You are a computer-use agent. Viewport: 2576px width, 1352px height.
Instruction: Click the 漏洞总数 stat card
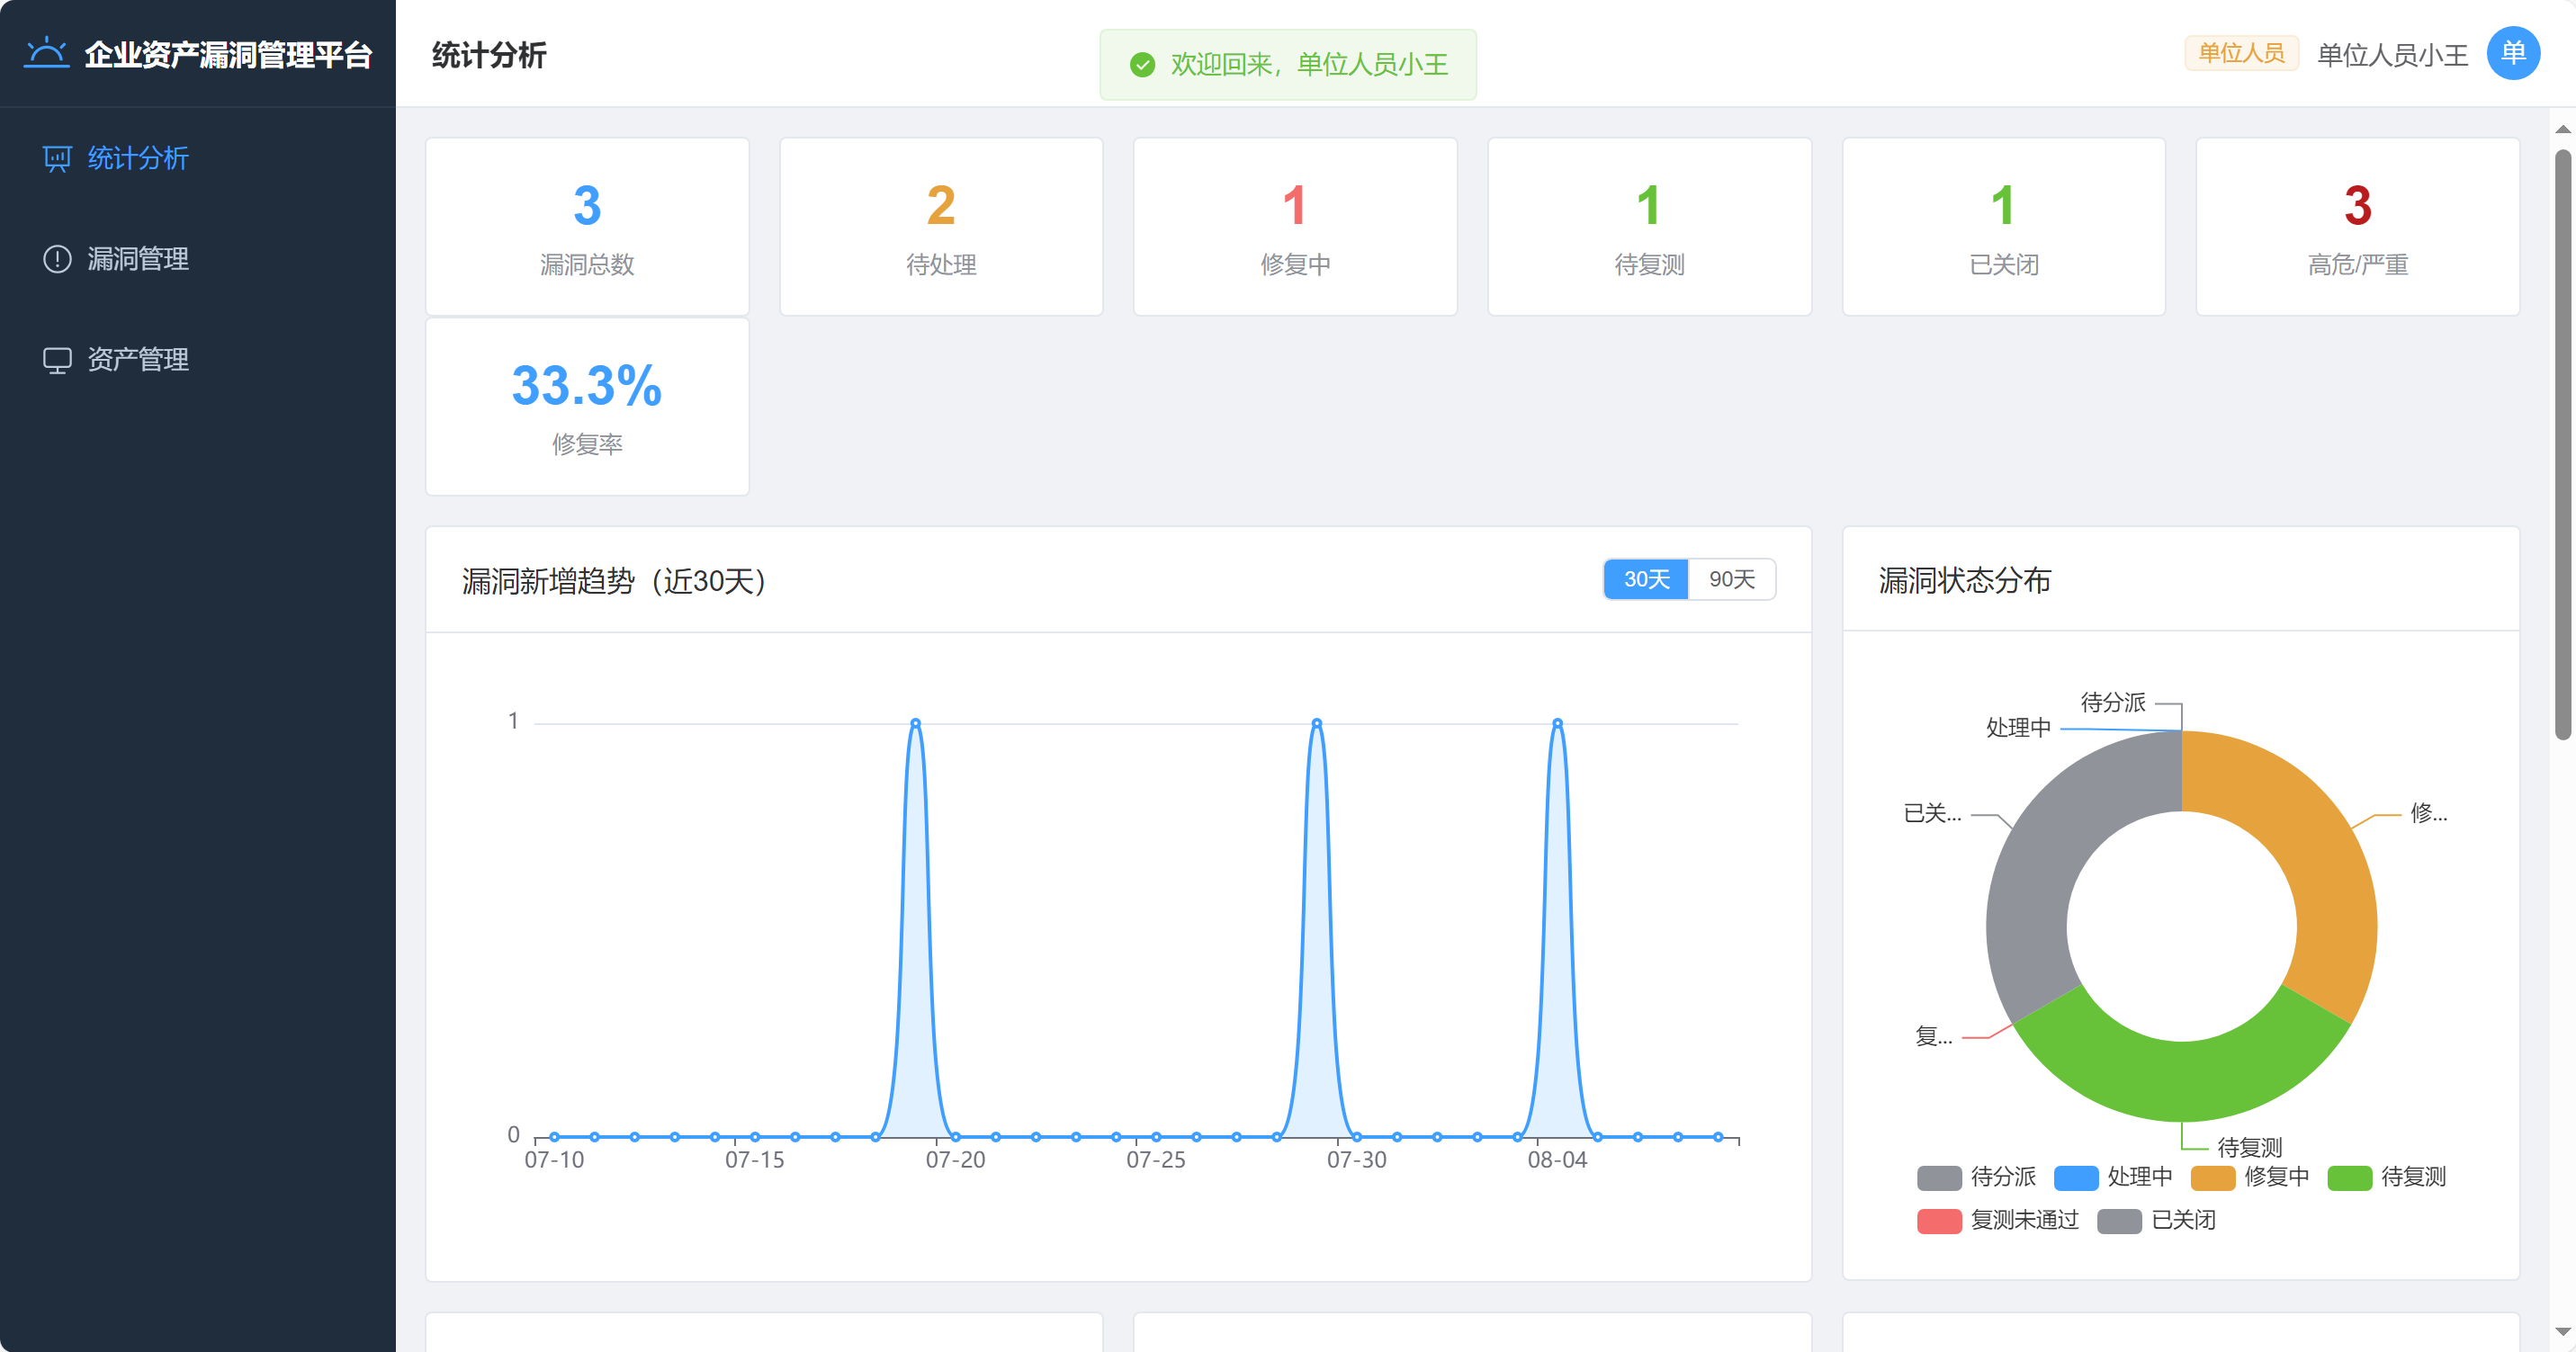[587, 227]
